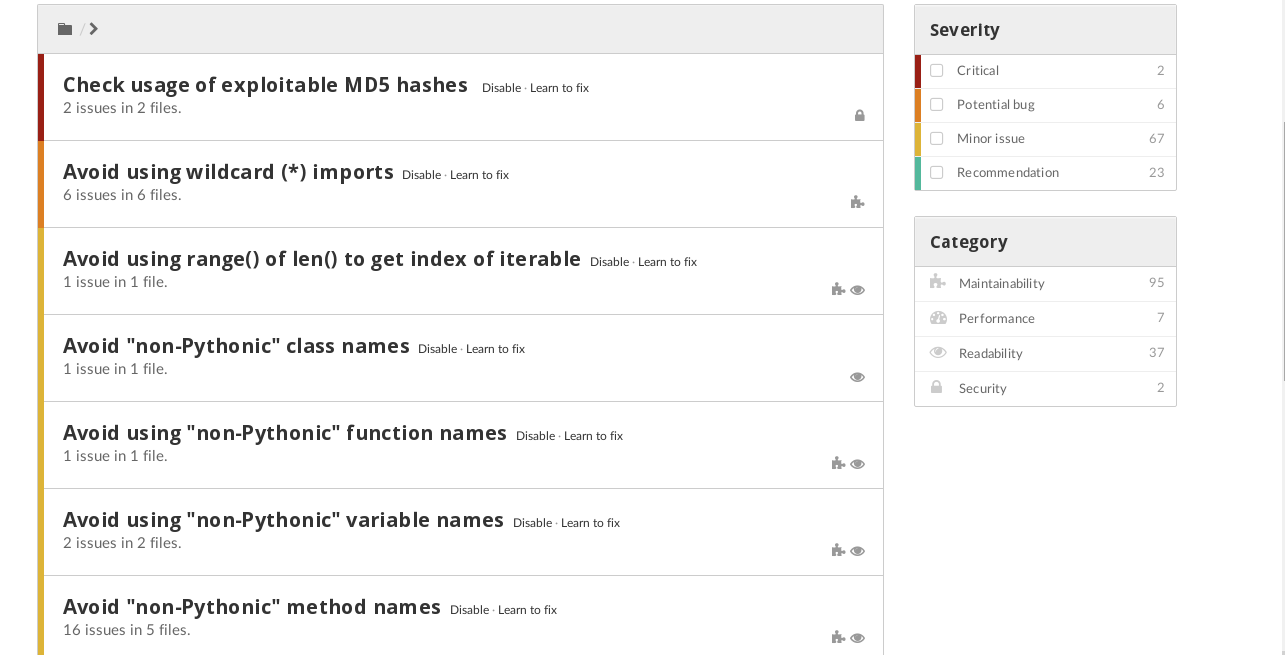Screen dimensions: 1285x655
Task: Click Disable next to wildcard imports
Action: tap(421, 175)
